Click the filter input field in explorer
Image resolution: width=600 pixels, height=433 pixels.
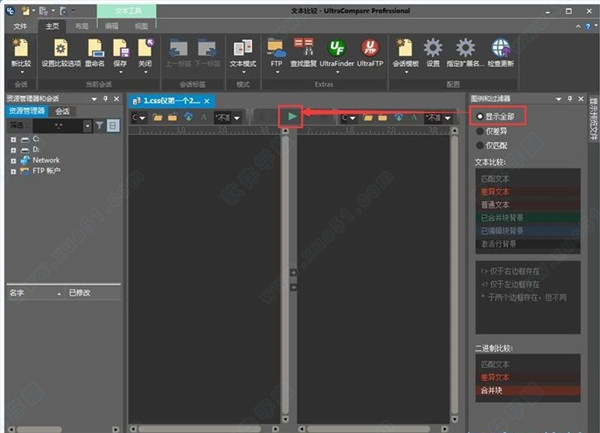point(57,125)
